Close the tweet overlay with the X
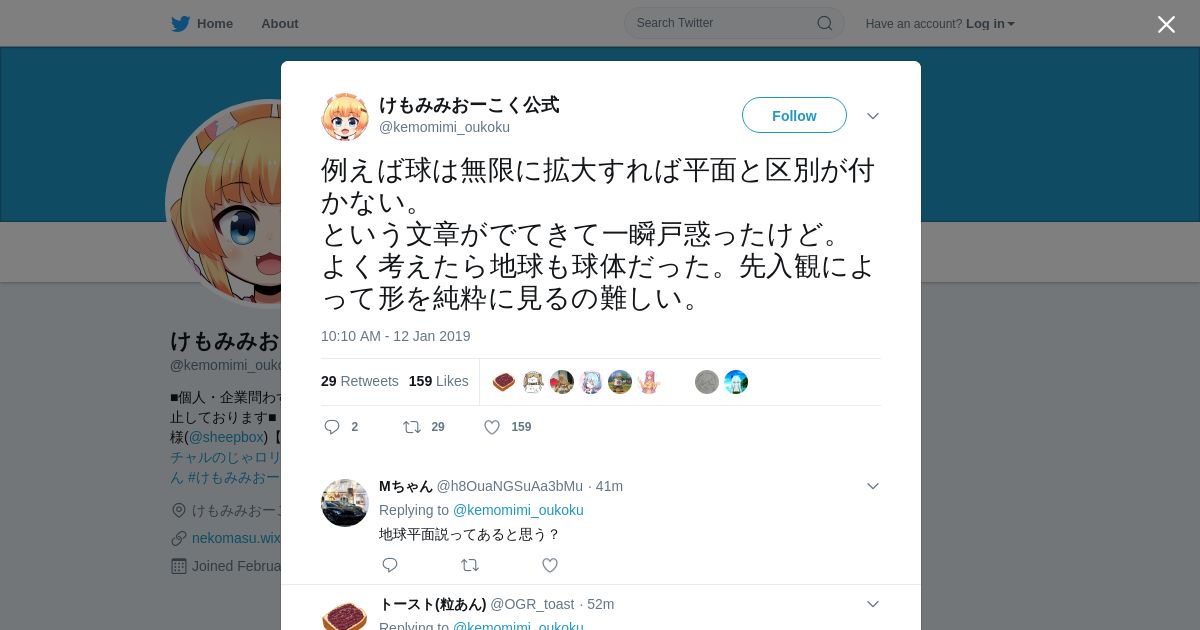 pyautogui.click(x=1166, y=24)
